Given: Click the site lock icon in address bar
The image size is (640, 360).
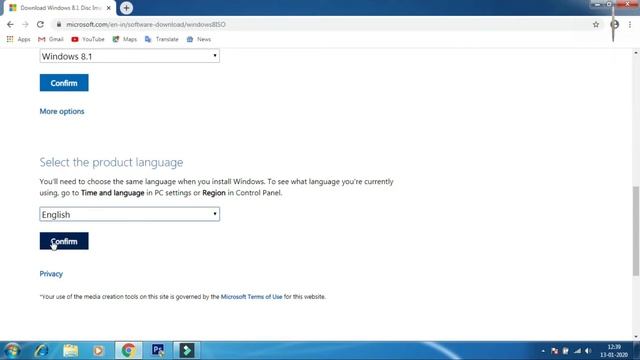Looking at the screenshot, I should (59, 24).
